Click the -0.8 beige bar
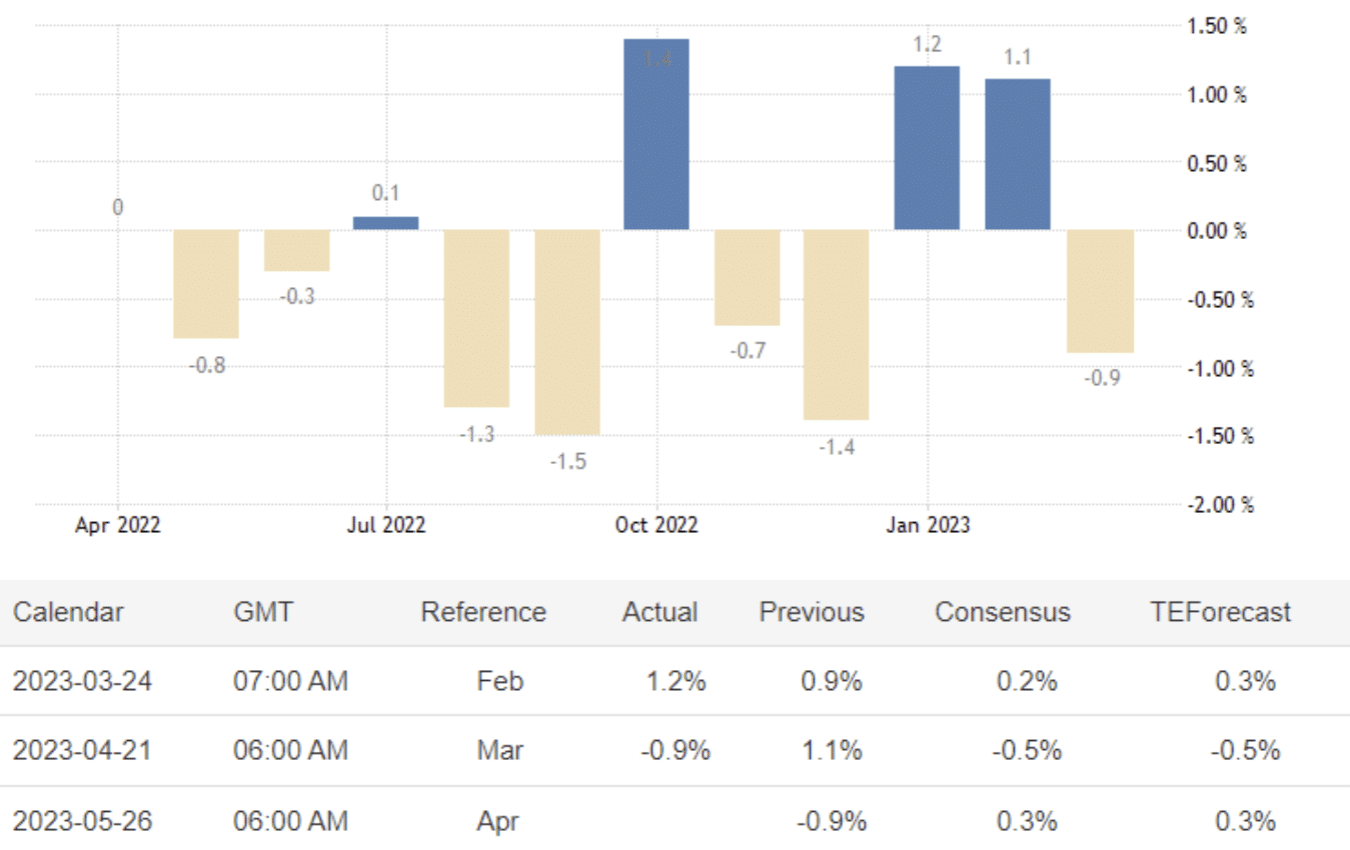Image resolution: width=1350 pixels, height=850 pixels. pyautogui.click(x=206, y=284)
